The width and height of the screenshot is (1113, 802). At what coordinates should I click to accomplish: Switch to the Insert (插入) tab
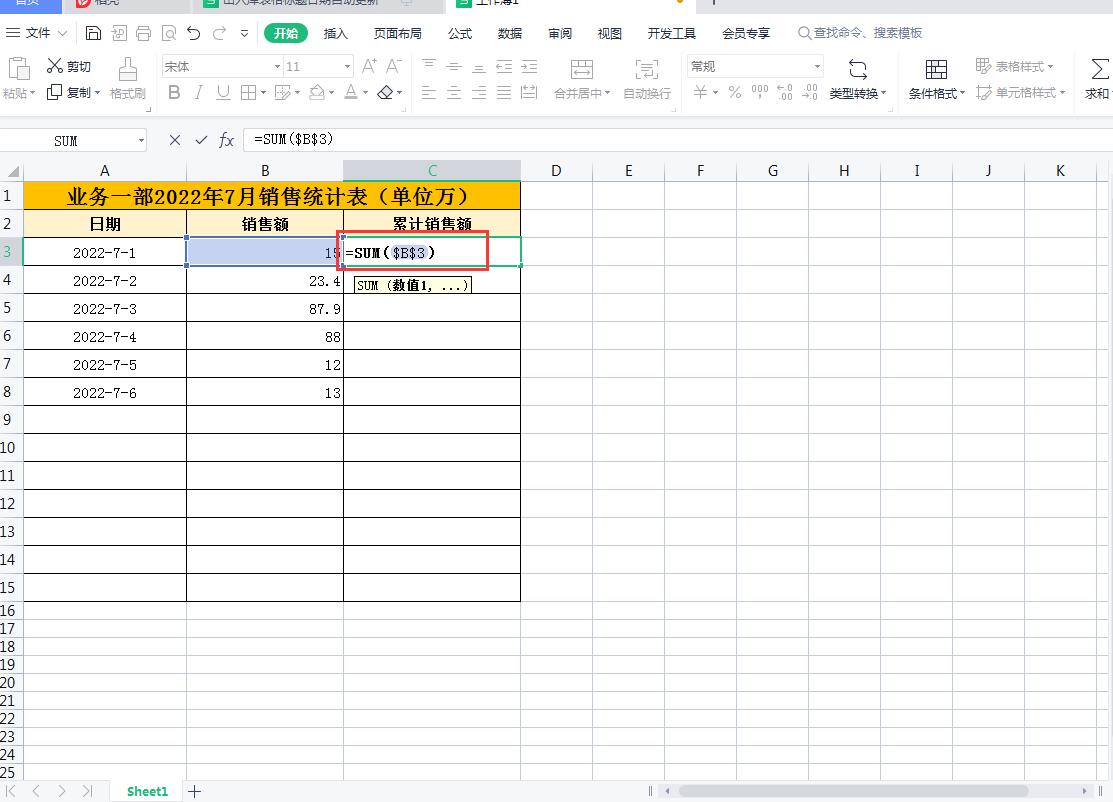pos(335,33)
